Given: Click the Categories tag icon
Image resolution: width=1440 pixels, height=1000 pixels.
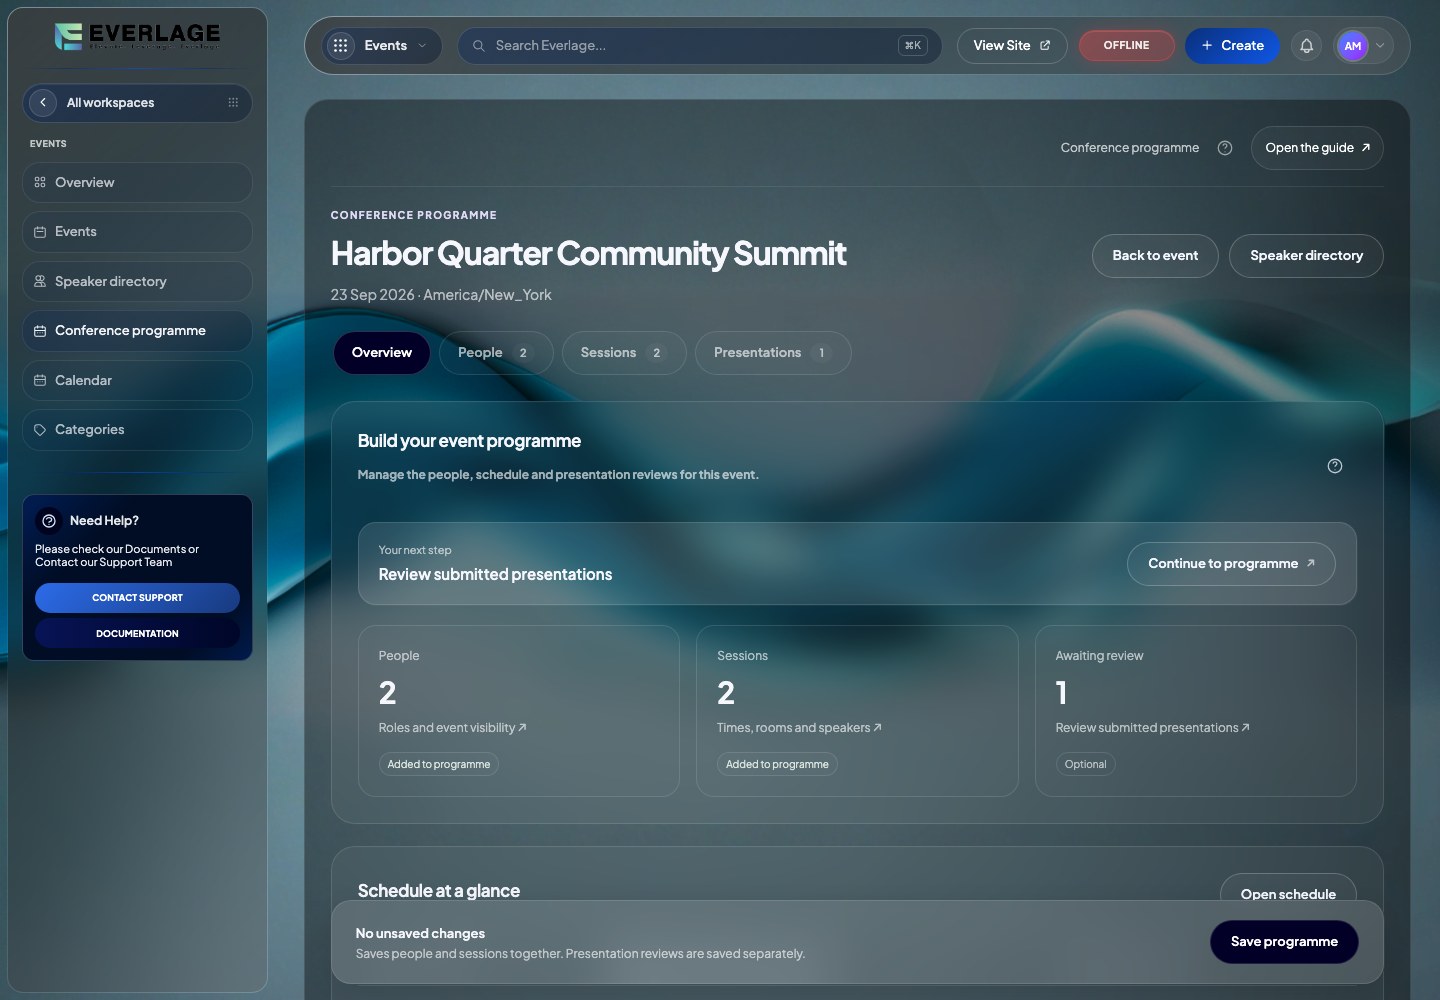Looking at the screenshot, I should click(40, 430).
